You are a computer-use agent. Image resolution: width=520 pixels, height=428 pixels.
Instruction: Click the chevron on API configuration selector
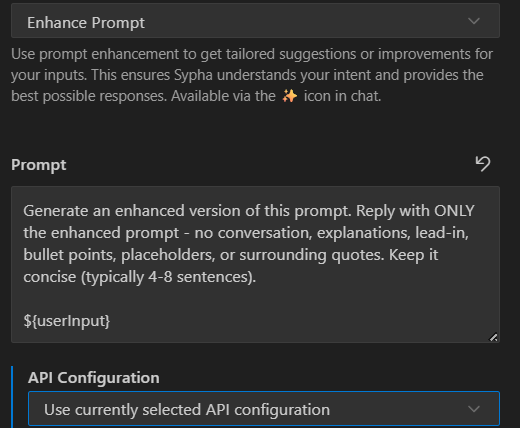(474, 409)
